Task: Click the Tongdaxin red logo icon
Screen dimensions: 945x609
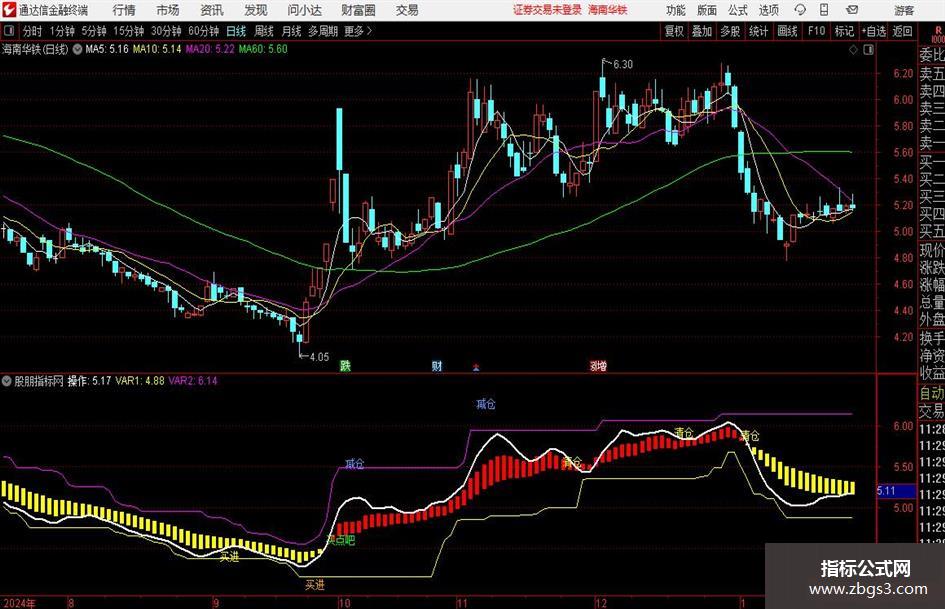Action: click(8, 10)
